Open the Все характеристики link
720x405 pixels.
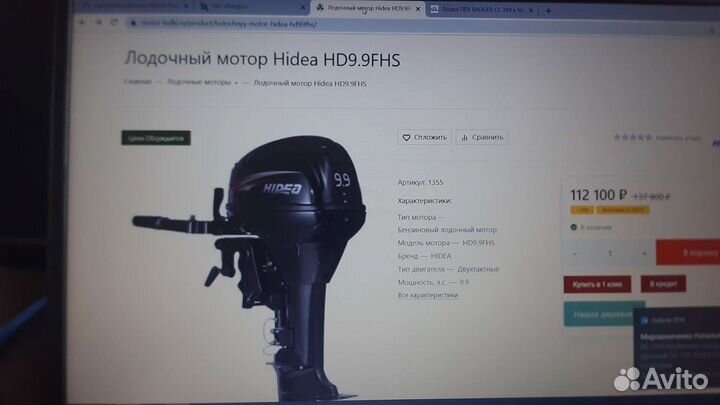[x=428, y=295]
